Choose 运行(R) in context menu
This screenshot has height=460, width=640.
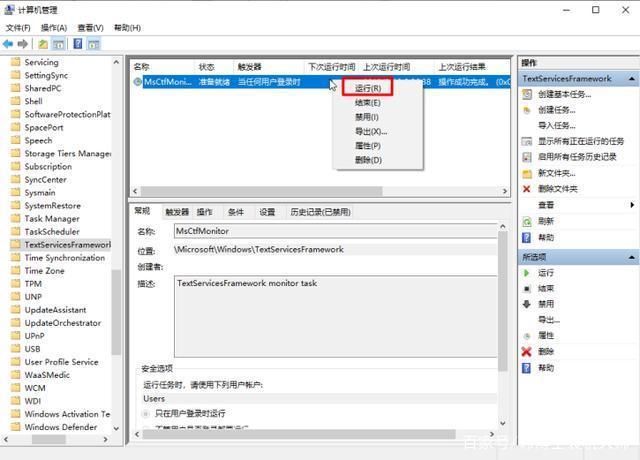pyautogui.click(x=368, y=88)
